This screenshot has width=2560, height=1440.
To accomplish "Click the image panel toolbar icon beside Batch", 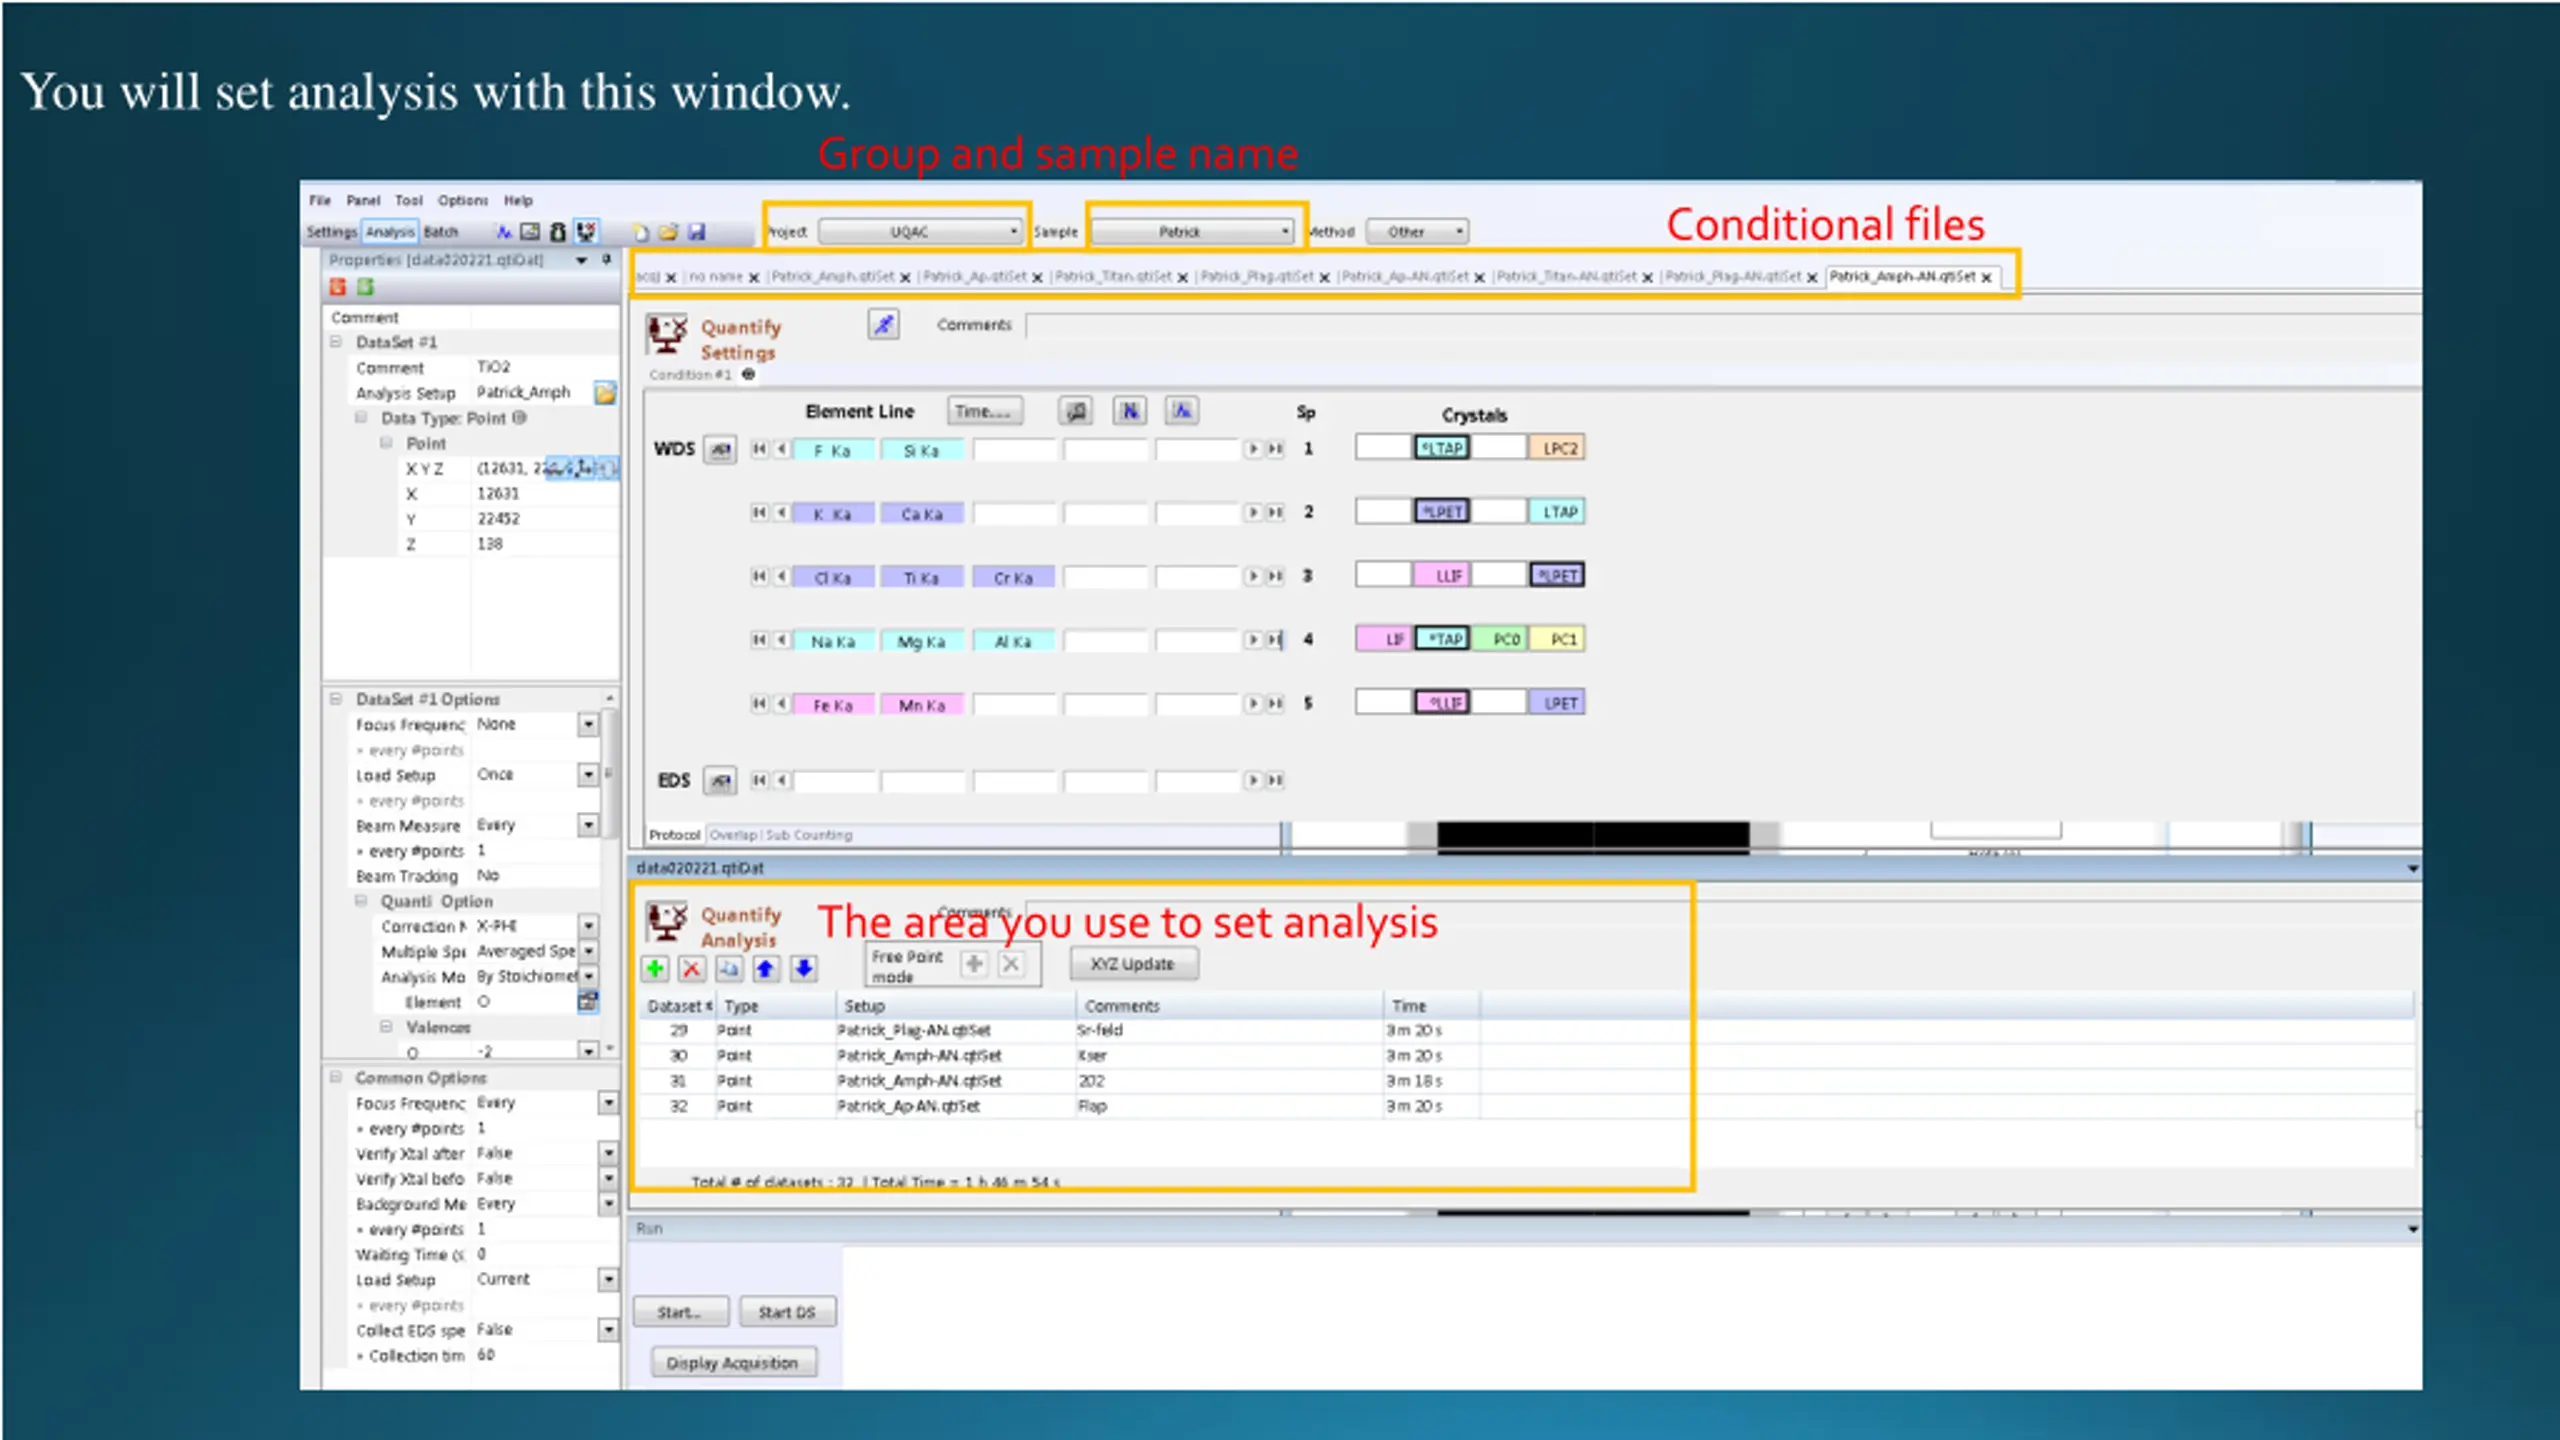I will point(530,232).
